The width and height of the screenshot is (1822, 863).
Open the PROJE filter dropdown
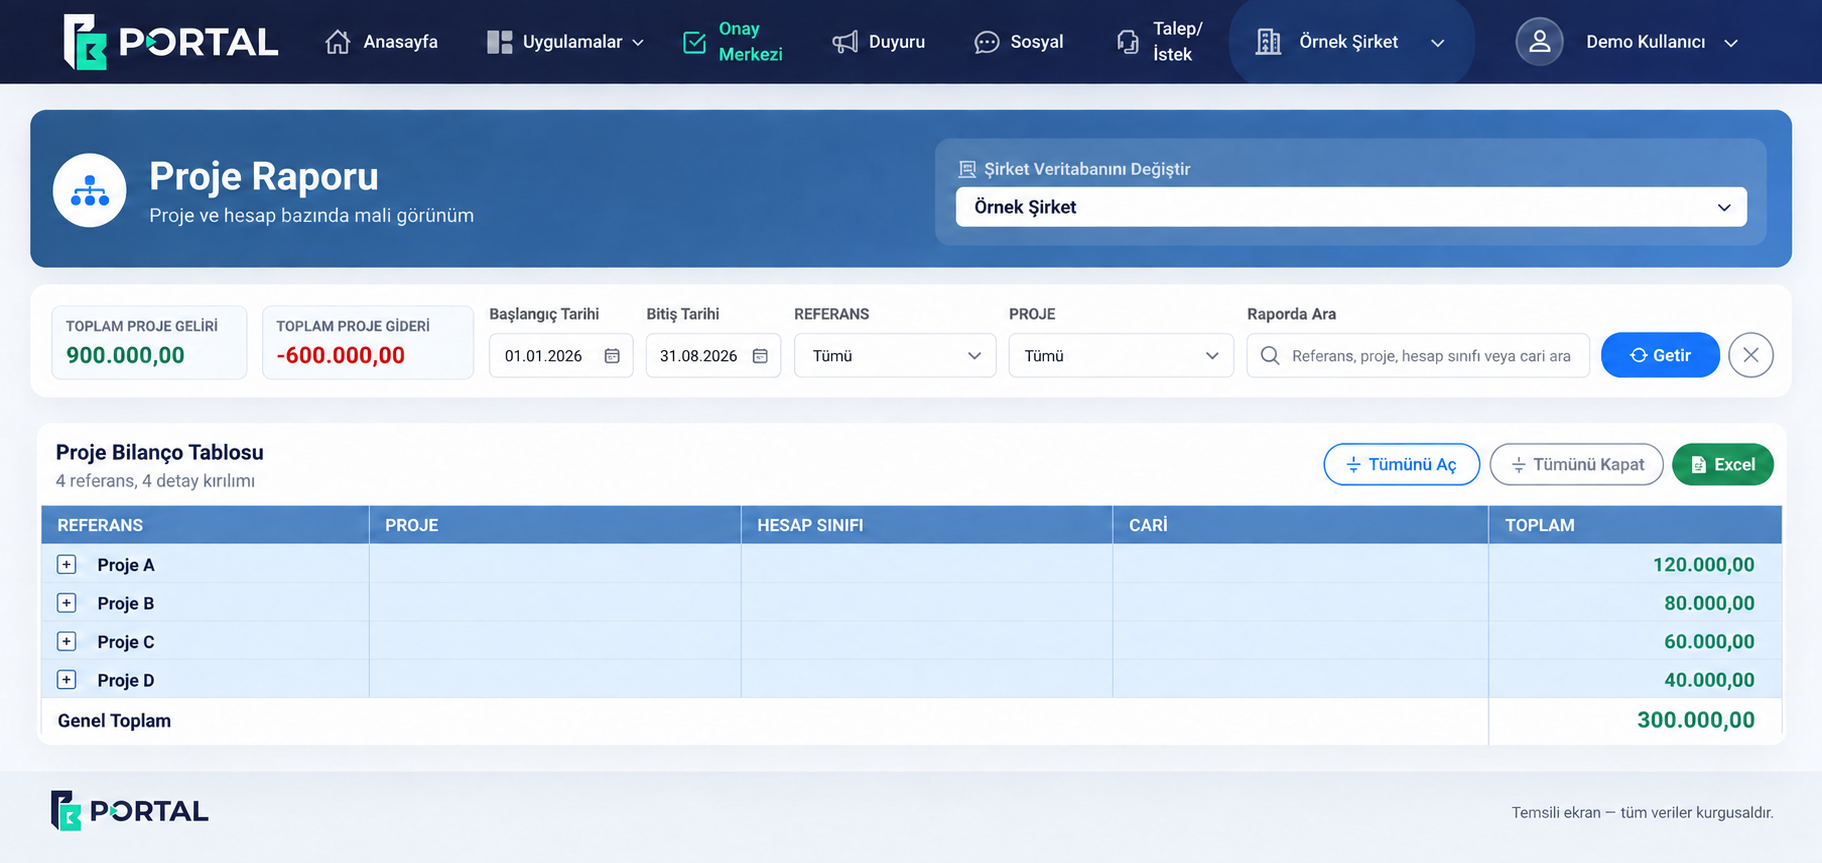tap(1121, 356)
